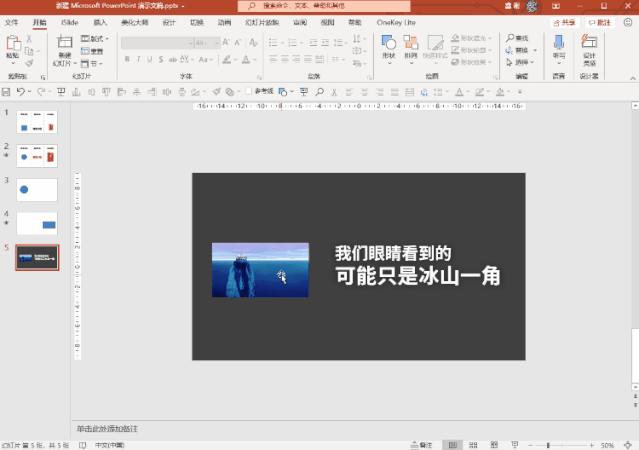
Task: Select slide 3 thumbnail with blue circle
Action: click(x=37, y=189)
